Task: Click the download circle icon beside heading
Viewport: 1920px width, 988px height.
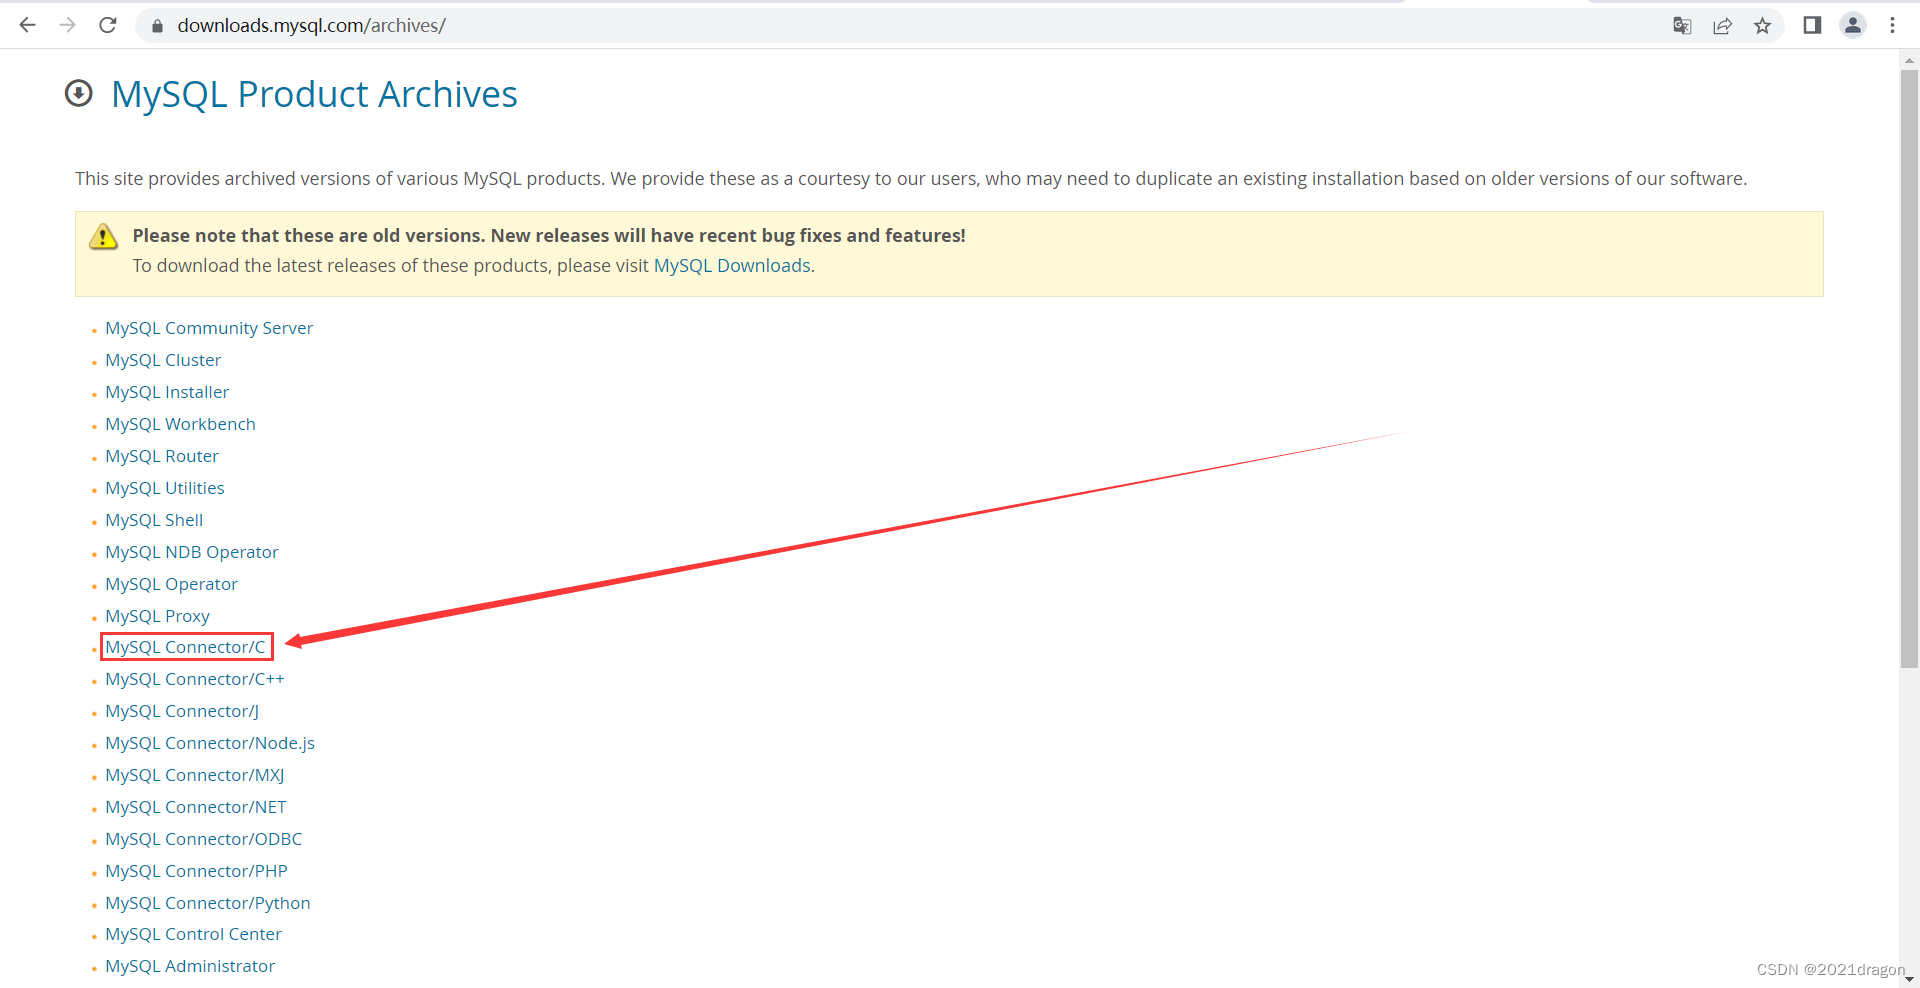Action: (78, 93)
